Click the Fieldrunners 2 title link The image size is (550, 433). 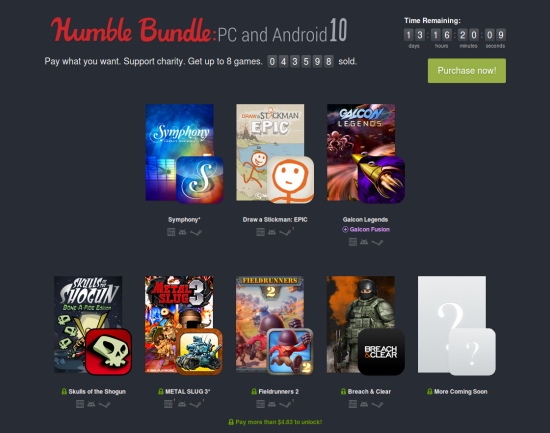pos(279,392)
